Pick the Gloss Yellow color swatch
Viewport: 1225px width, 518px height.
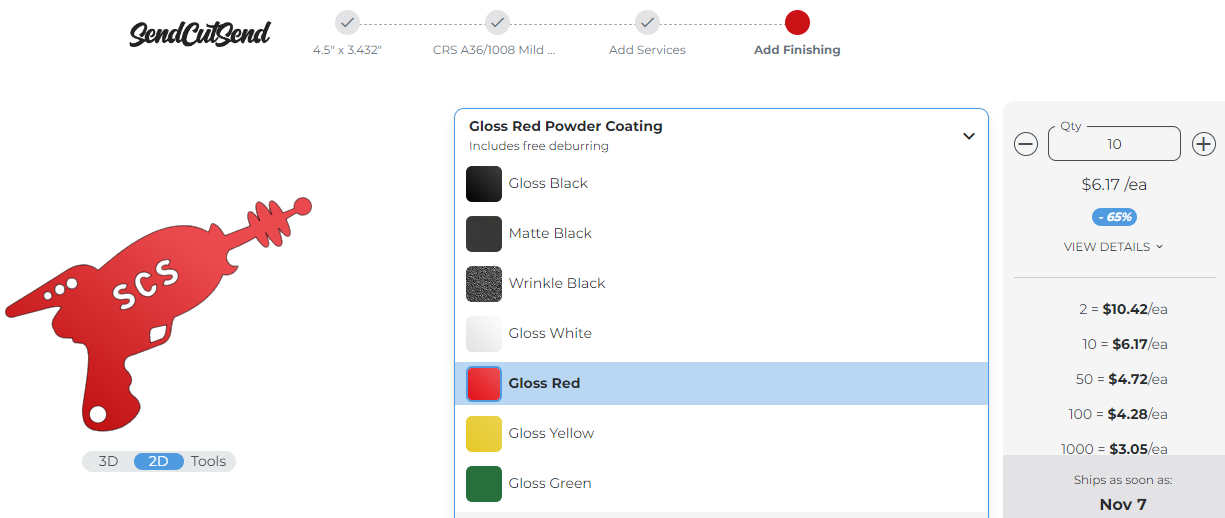coord(484,433)
